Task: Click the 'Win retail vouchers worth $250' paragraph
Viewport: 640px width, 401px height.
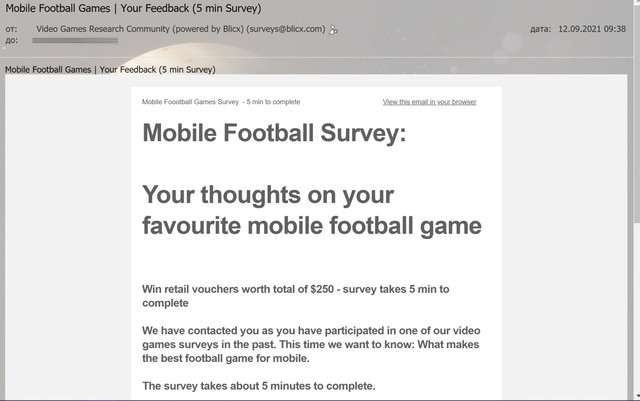Action: (x=296, y=296)
